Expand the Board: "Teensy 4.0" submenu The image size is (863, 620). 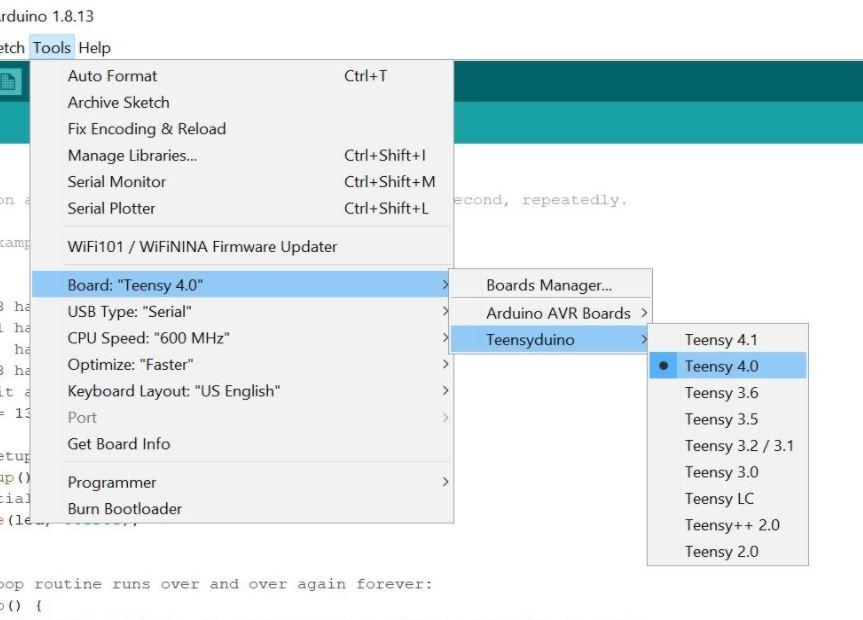point(242,285)
